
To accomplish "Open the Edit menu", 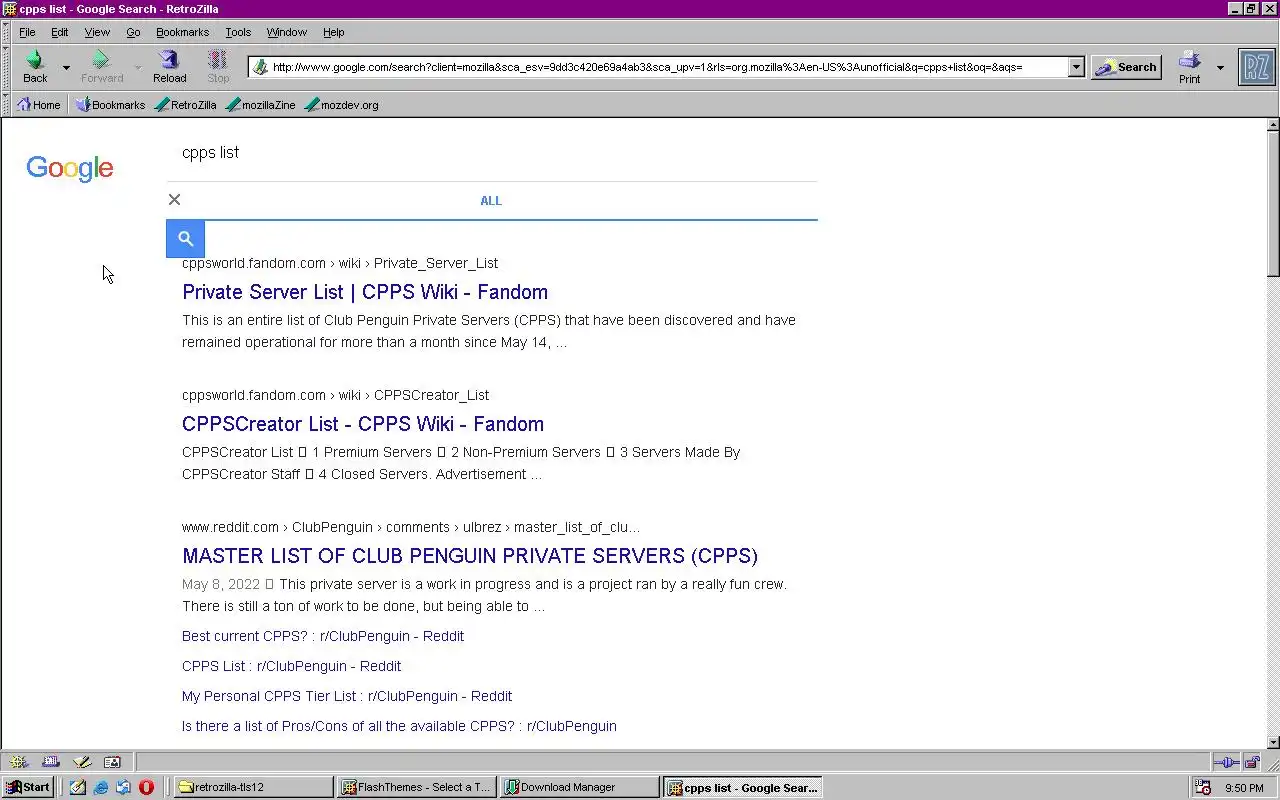I will [60, 32].
